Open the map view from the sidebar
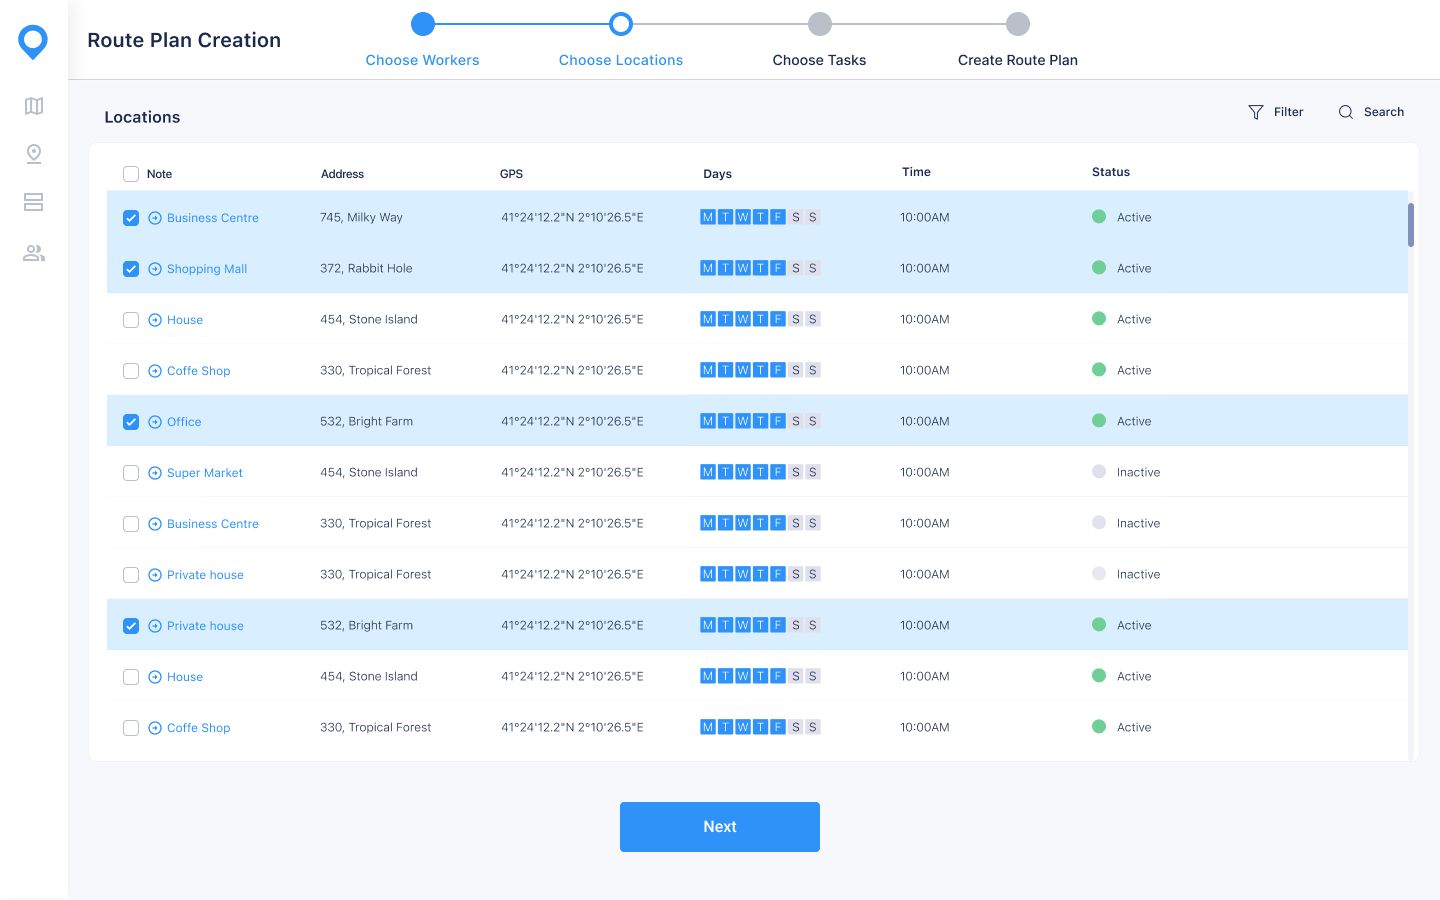Screen dimensions: 1440x900 coord(34,106)
